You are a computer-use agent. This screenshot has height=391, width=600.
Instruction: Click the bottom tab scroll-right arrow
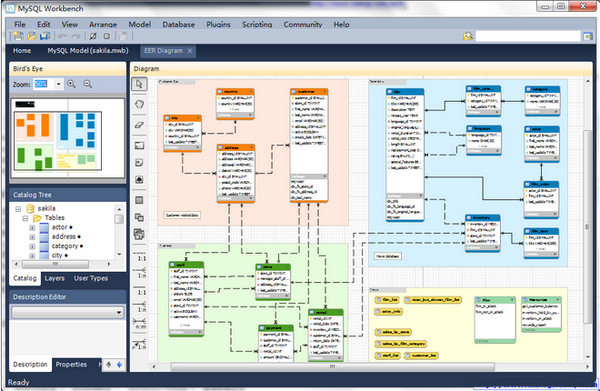click(x=119, y=365)
